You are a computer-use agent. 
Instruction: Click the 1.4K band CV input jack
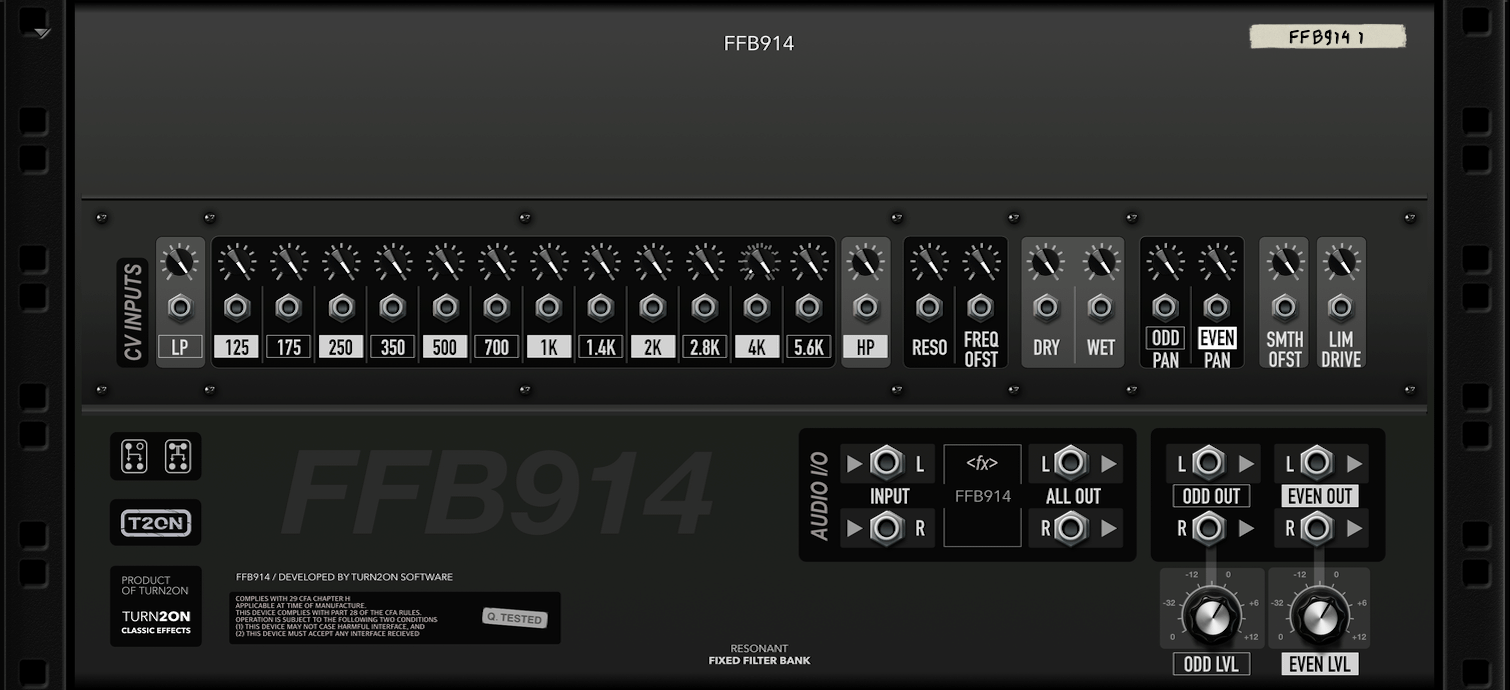click(x=601, y=307)
